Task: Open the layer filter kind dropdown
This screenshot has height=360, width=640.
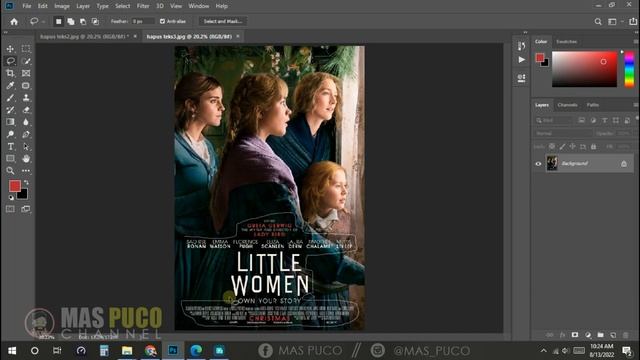Action: (x=554, y=120)
